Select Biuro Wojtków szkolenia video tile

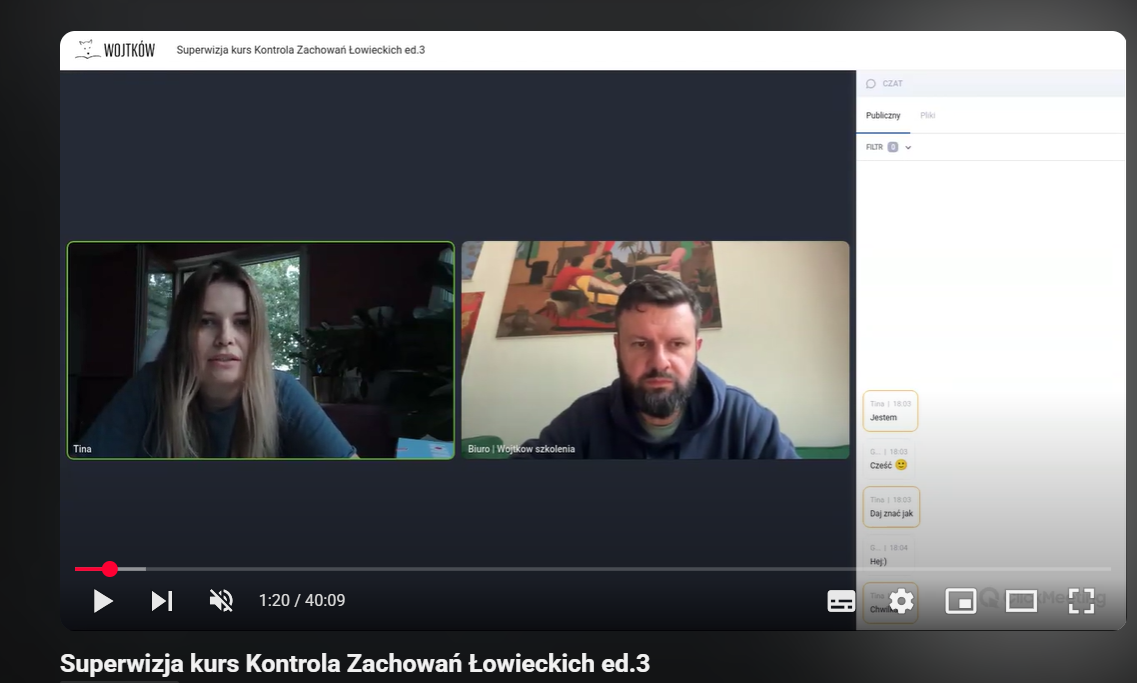pyautogui.click(x=655, y=350)
